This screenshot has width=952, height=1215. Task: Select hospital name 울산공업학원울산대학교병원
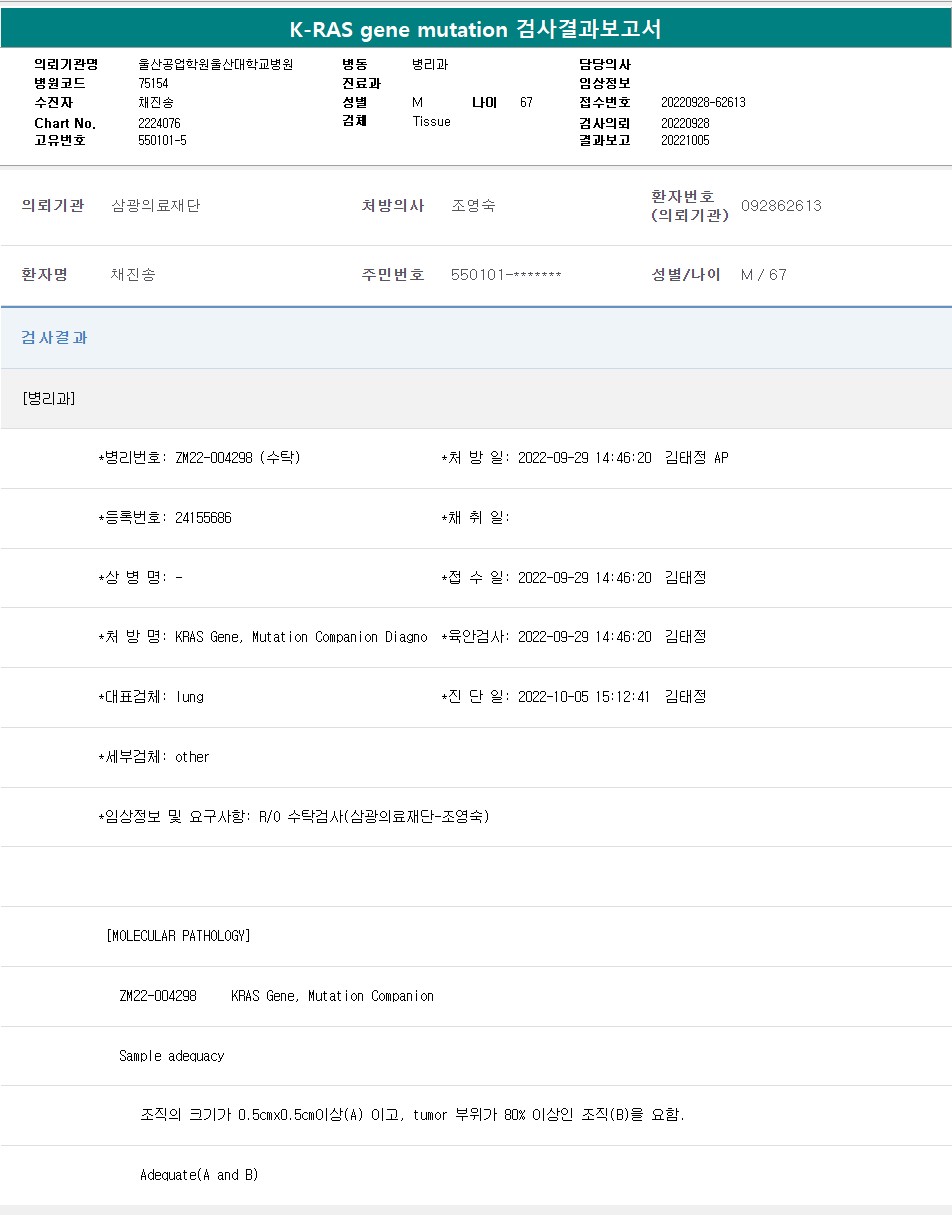[x=215, y=64]
